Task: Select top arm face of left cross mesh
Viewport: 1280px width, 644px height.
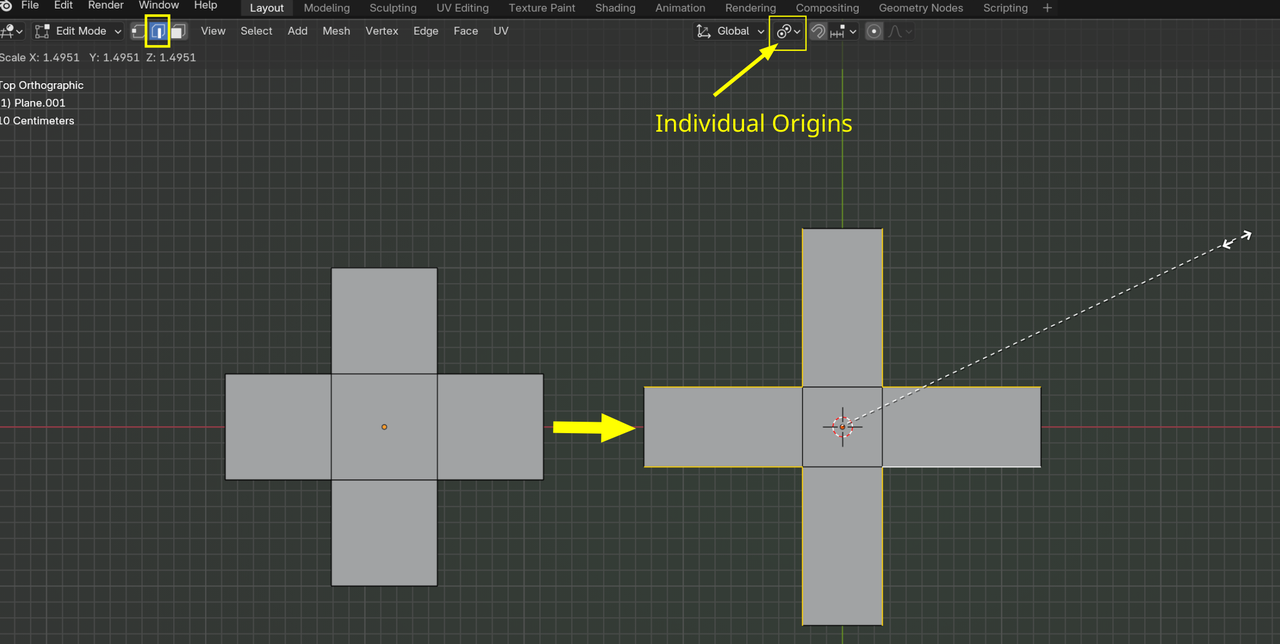Action: click(x=384, y=321)
